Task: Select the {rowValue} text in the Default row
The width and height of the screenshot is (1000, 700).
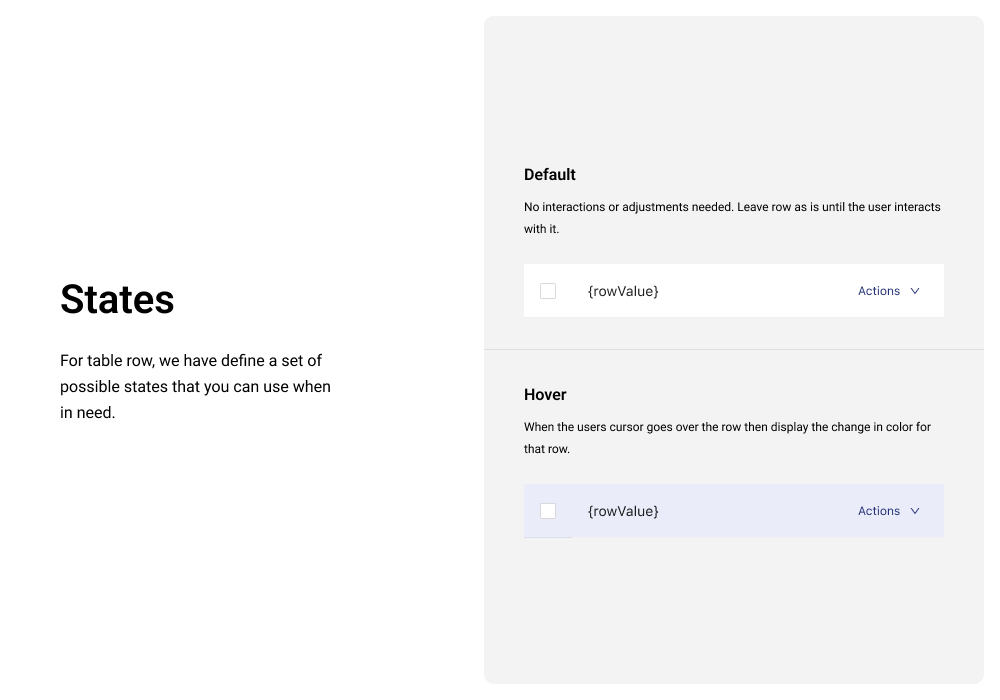Action: 623,291
